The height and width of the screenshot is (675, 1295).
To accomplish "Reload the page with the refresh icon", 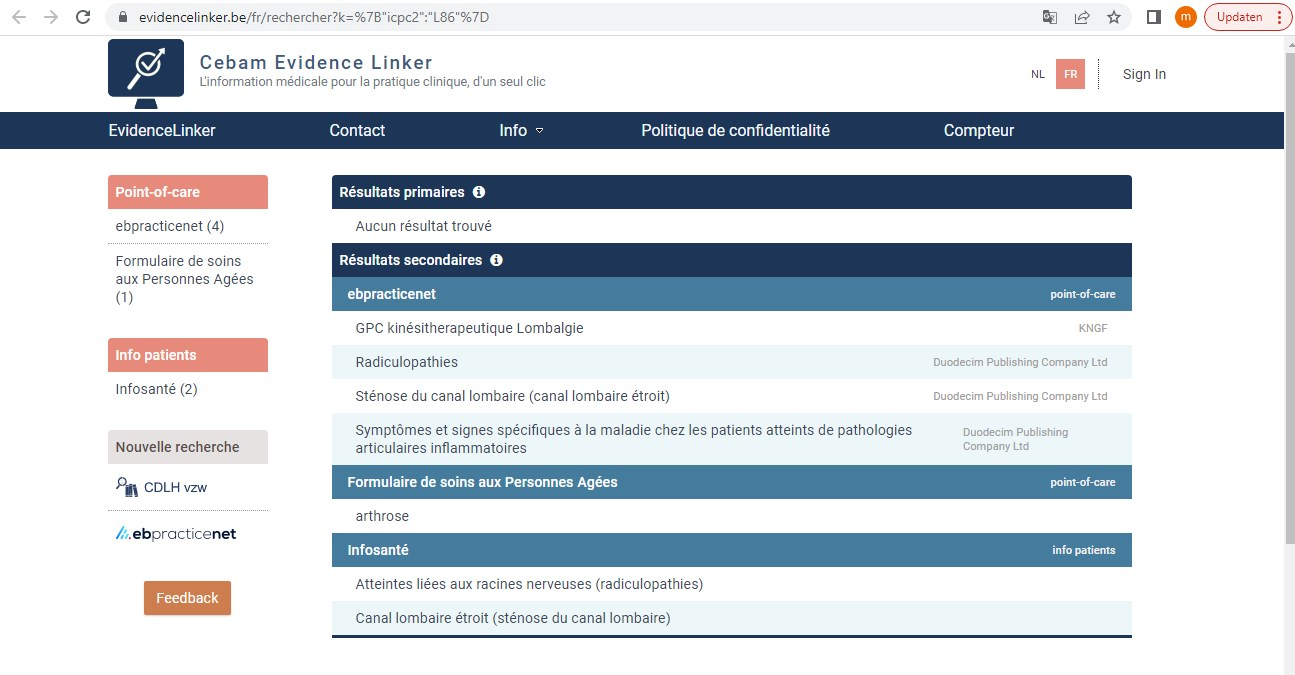I will click(x=83, y=17).
